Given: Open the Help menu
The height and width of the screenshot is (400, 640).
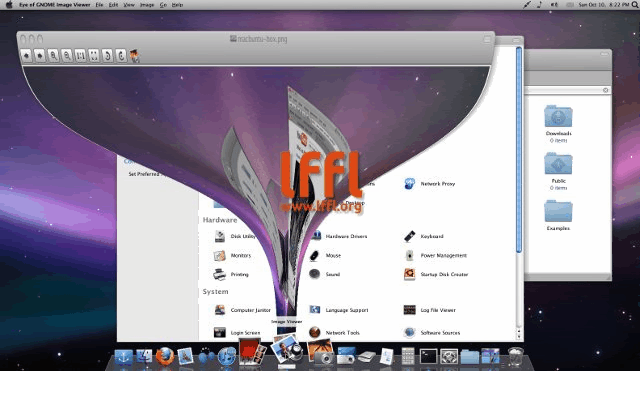Looking at the screenshot, I should tap(177, 5).
